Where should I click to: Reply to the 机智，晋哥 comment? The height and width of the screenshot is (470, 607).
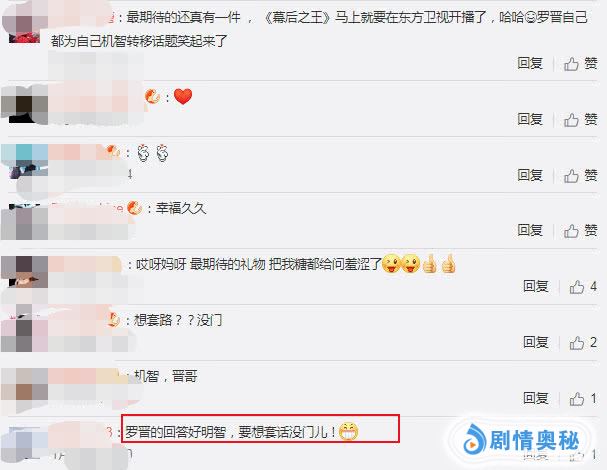click(536, 398)
